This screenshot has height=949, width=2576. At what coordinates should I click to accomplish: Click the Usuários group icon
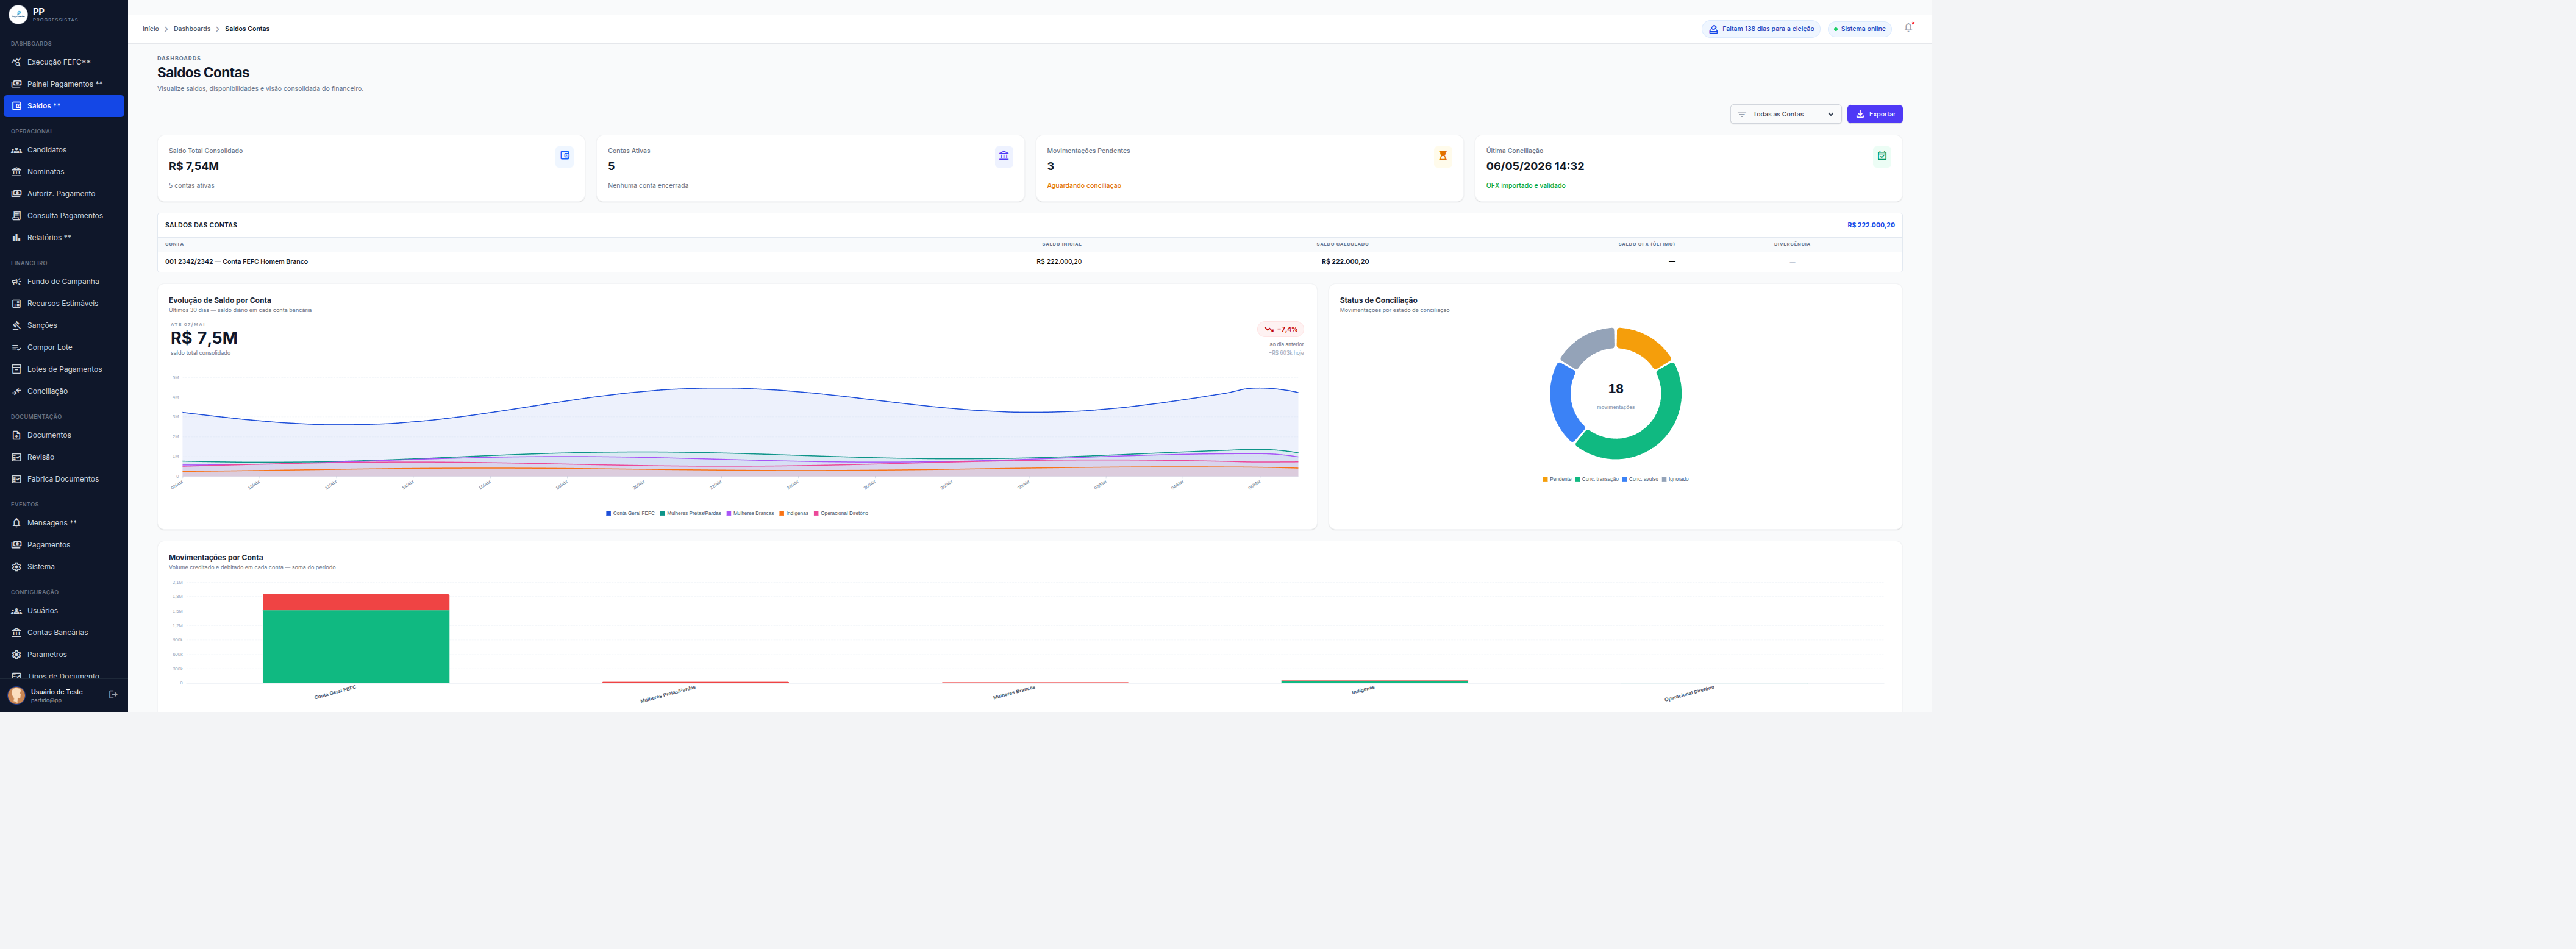16,611
